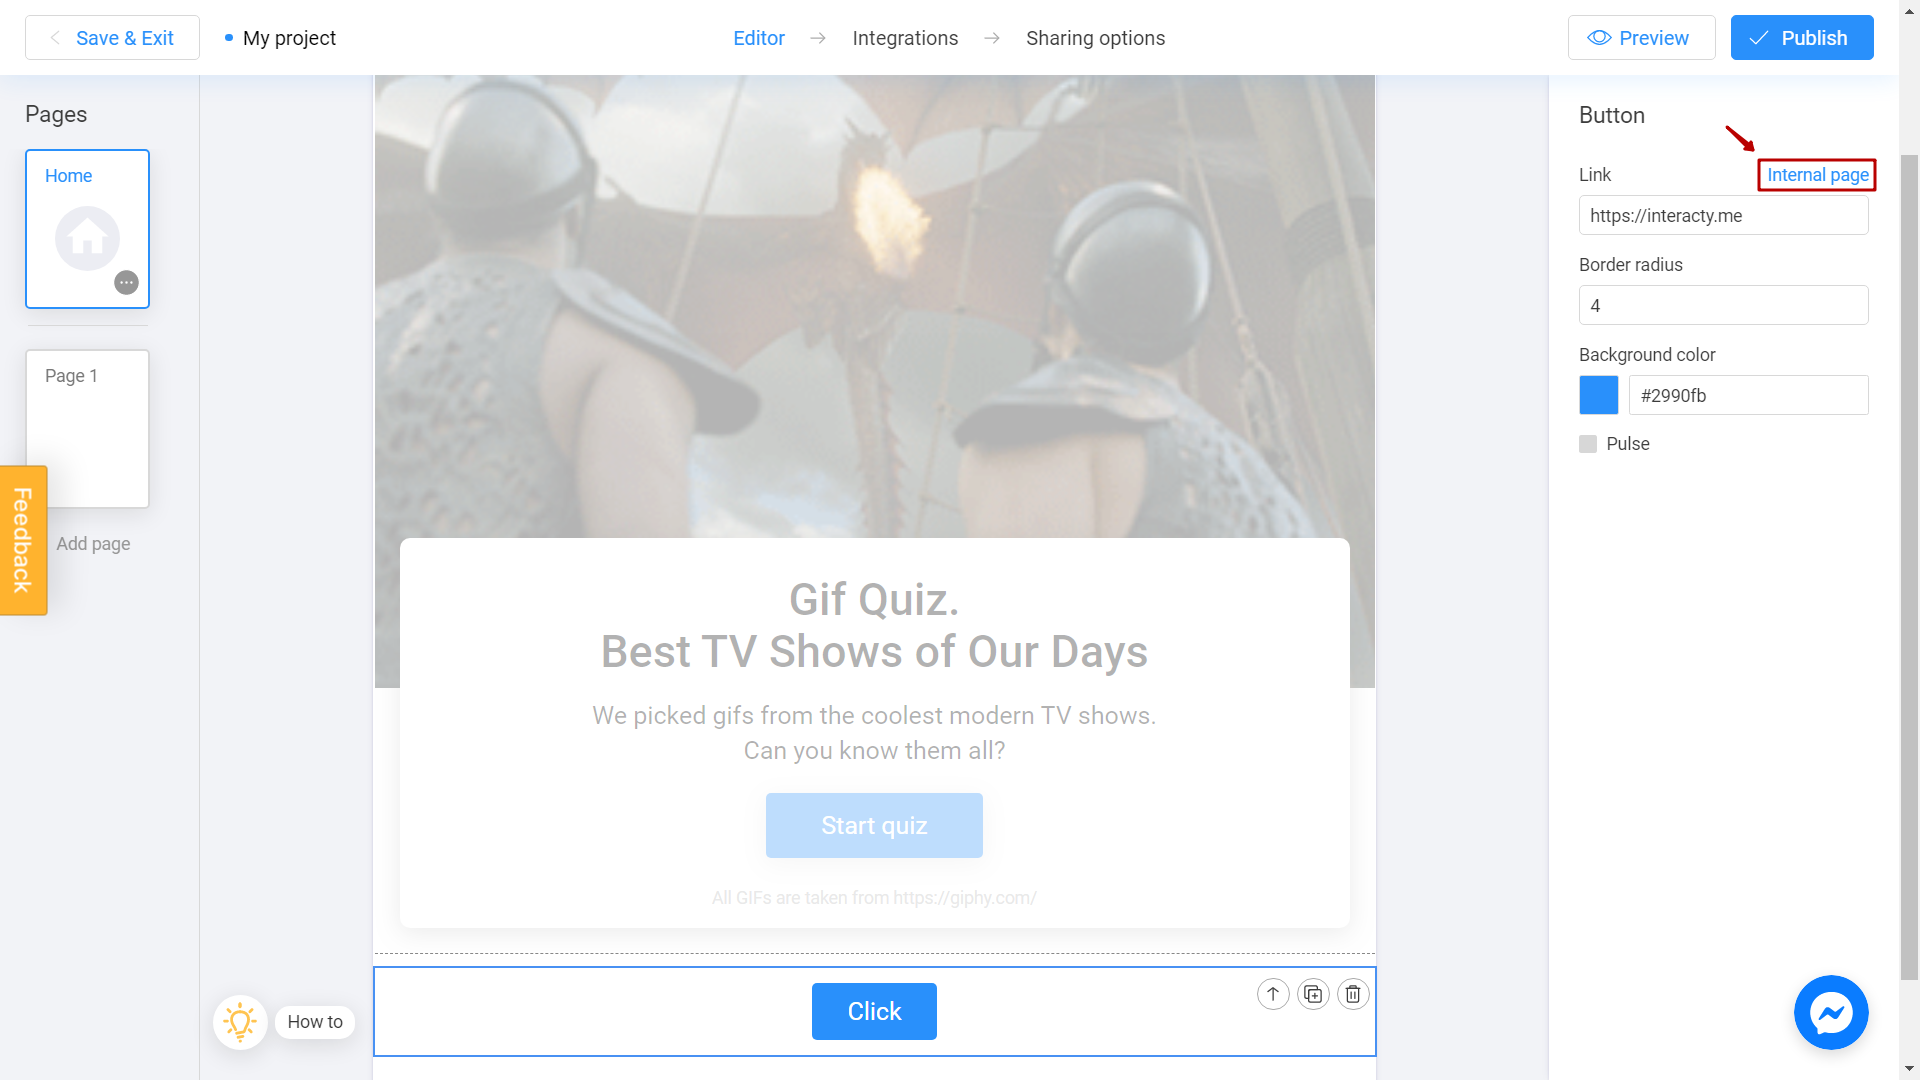
Task: Click the How to help icon
Action: pos(241,1021)
